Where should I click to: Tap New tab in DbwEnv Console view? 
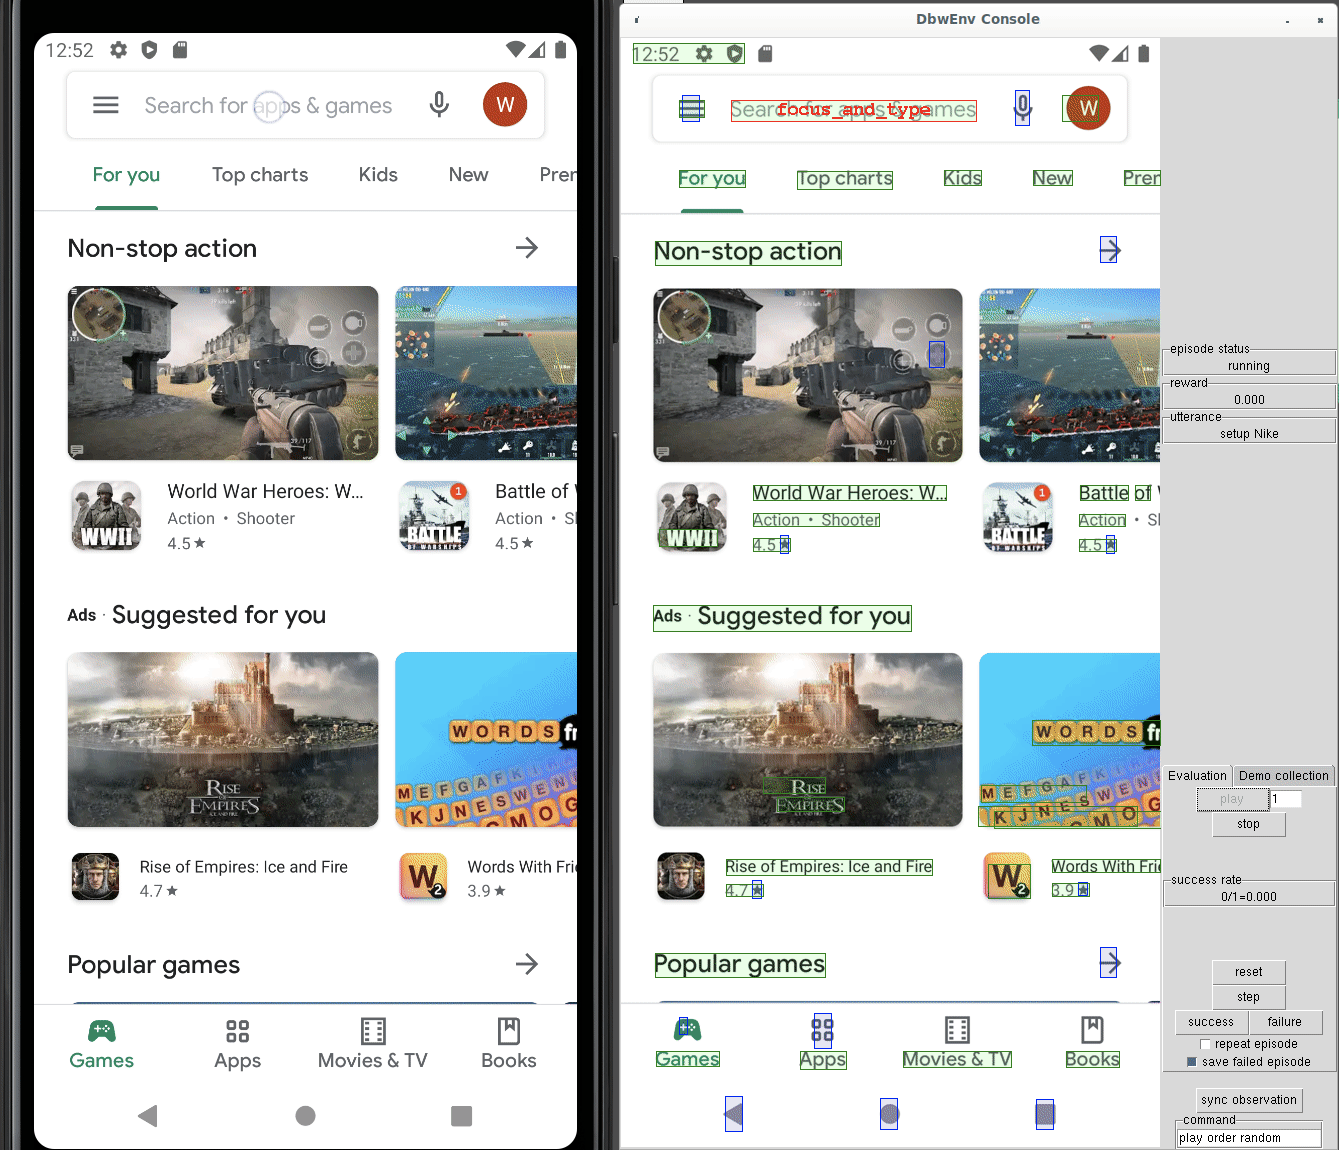1053,178
